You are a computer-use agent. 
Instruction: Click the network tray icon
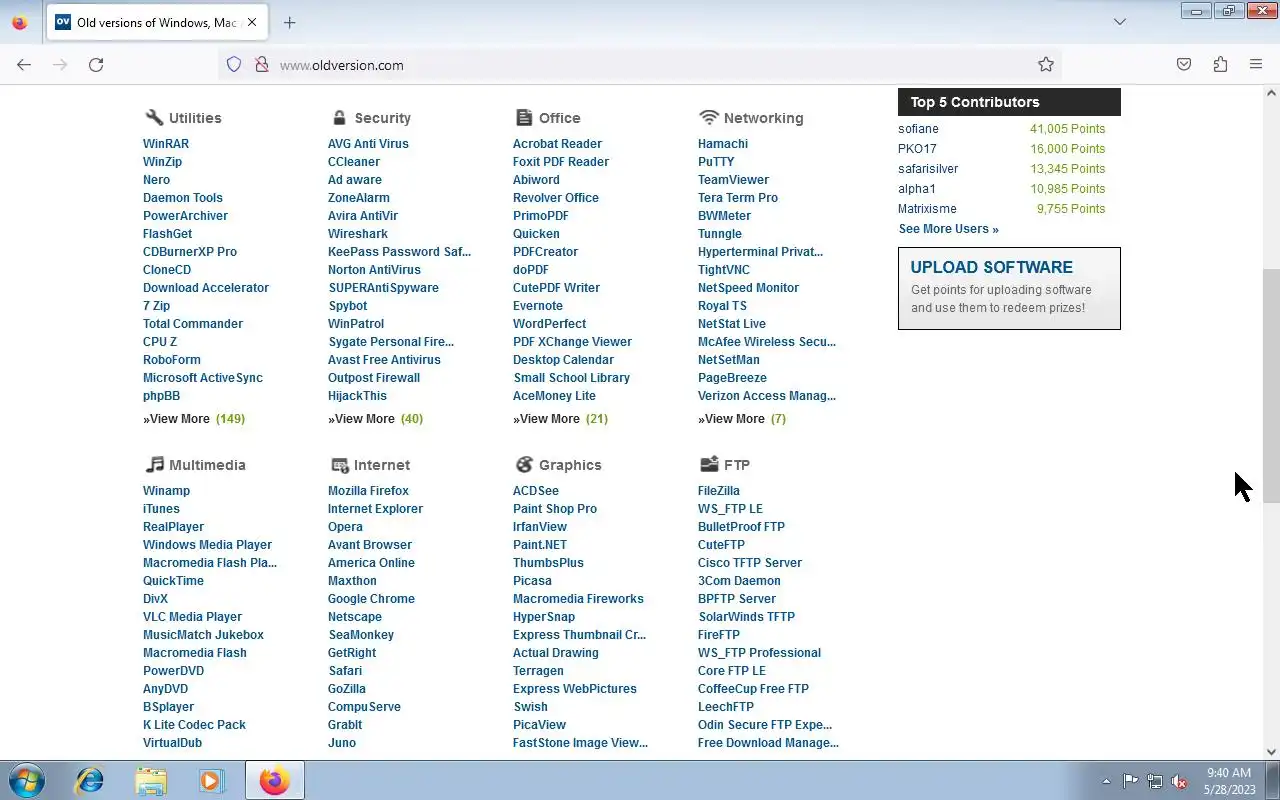coord(1155,781)
